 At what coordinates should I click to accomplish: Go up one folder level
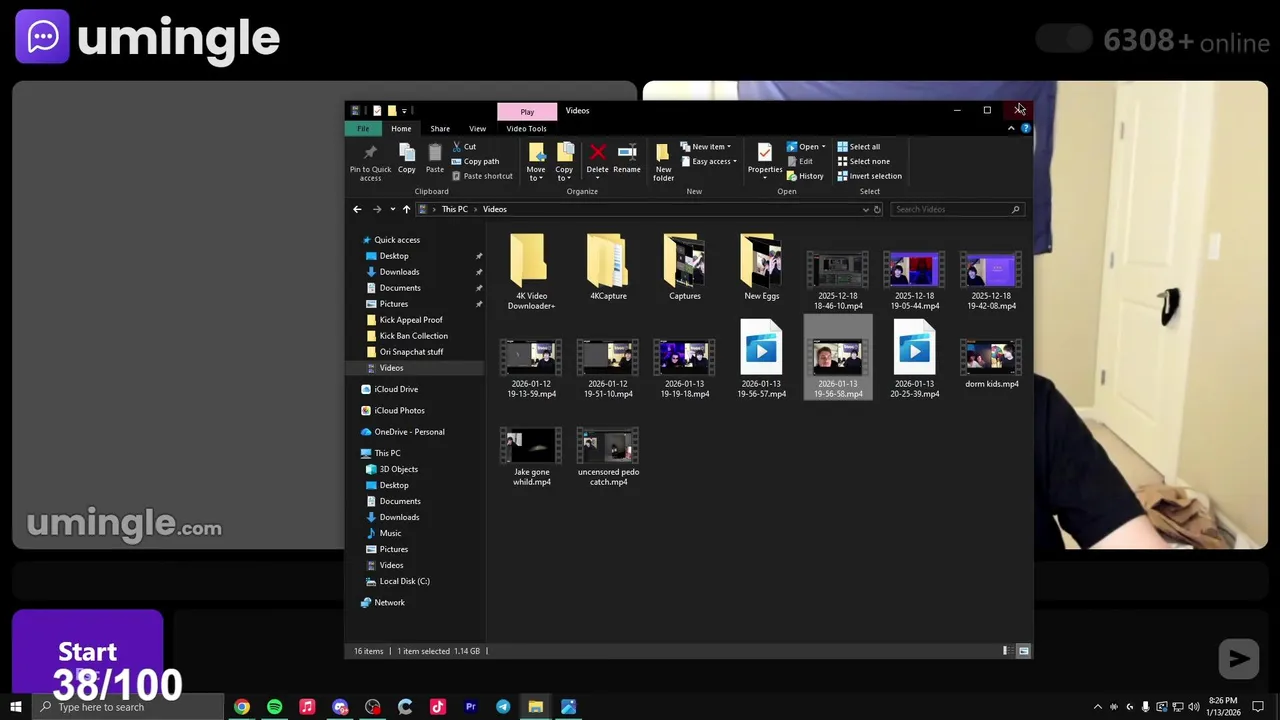click(406, 209)
